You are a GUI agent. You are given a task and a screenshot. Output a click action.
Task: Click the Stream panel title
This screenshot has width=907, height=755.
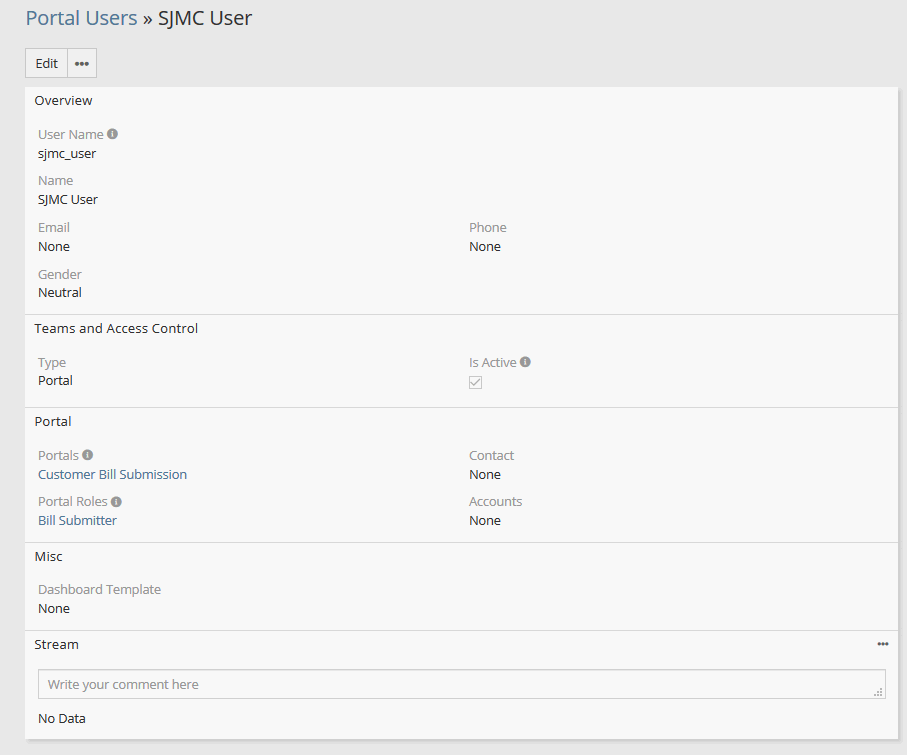coord(56,644)
